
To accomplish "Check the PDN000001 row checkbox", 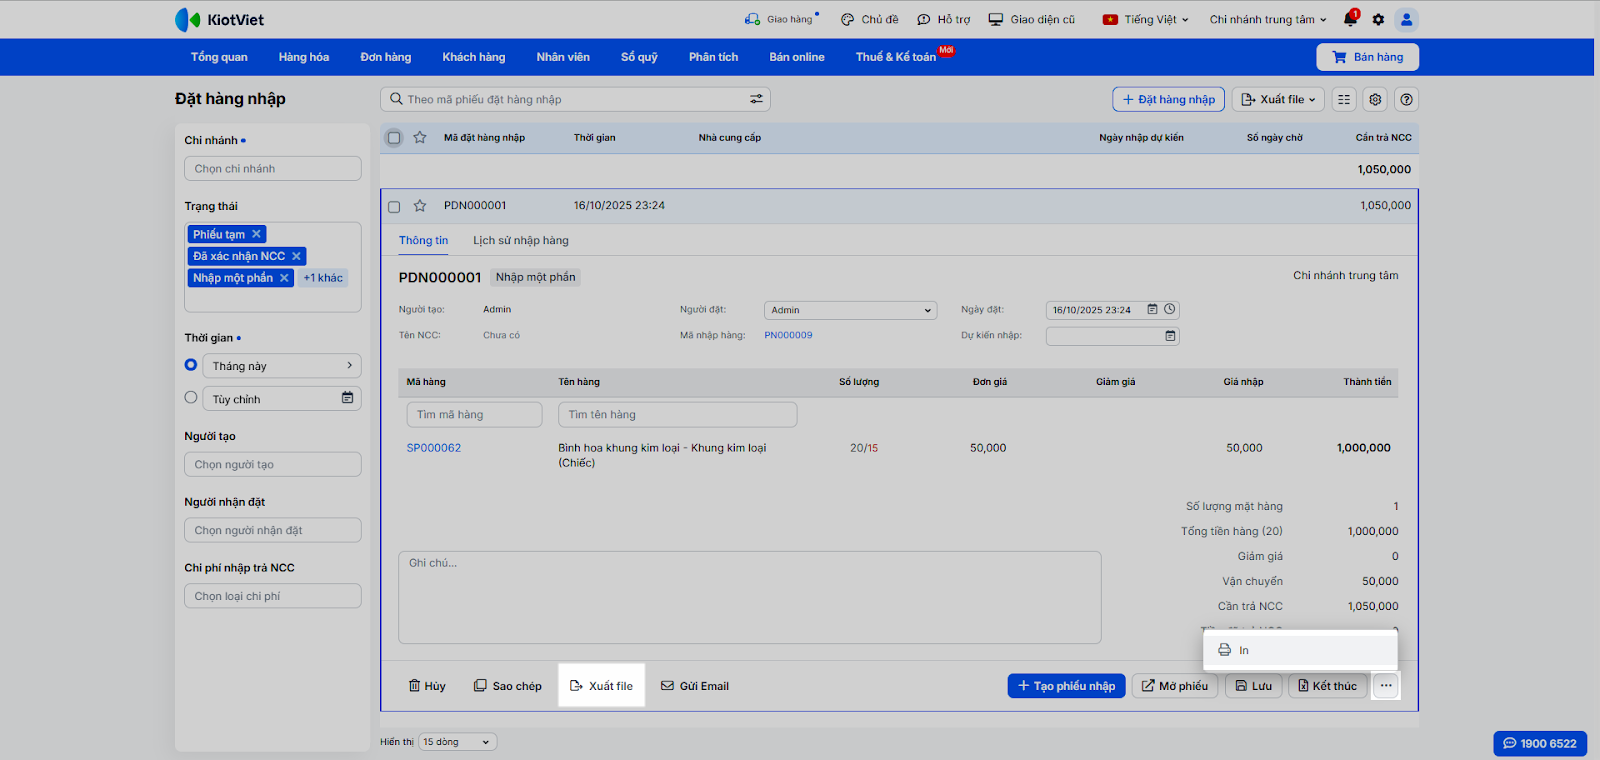I will pos(394,207).
